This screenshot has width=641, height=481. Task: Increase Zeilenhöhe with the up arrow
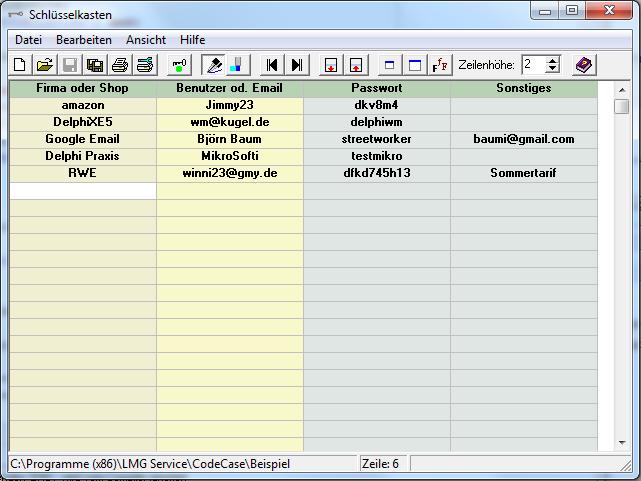pos(553,60)
